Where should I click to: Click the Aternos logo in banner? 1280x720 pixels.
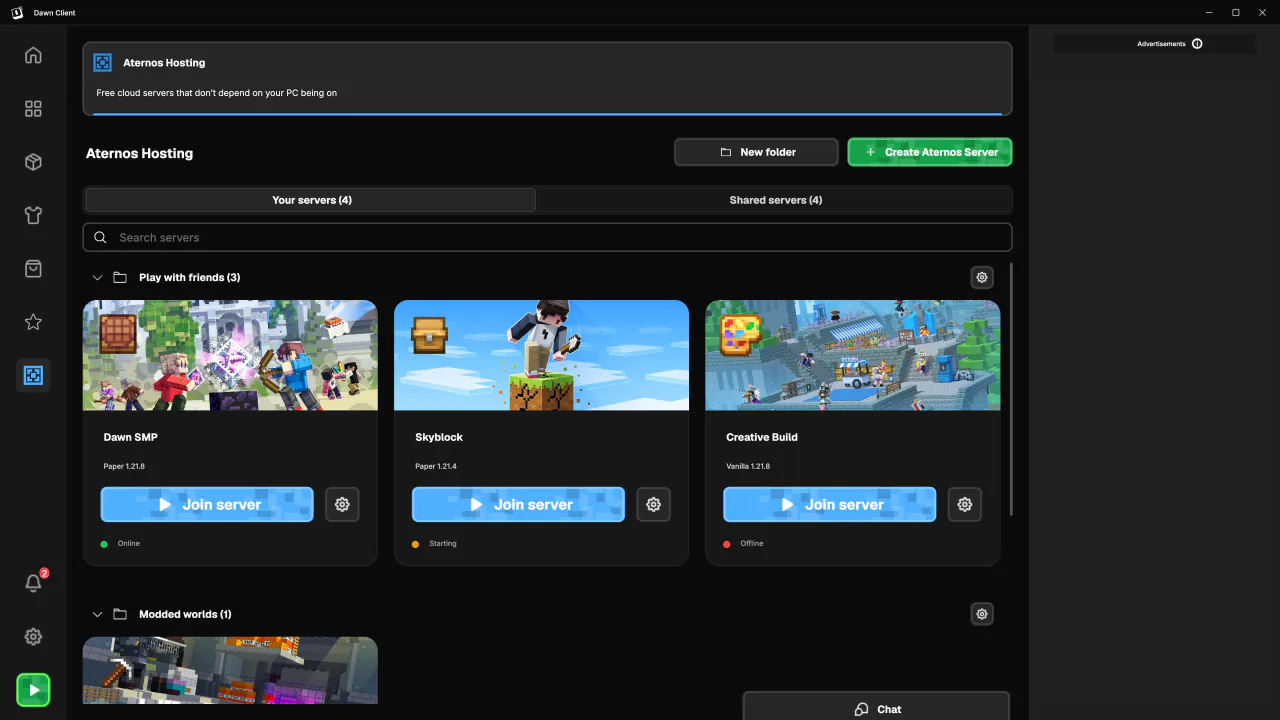click(102, 63)
